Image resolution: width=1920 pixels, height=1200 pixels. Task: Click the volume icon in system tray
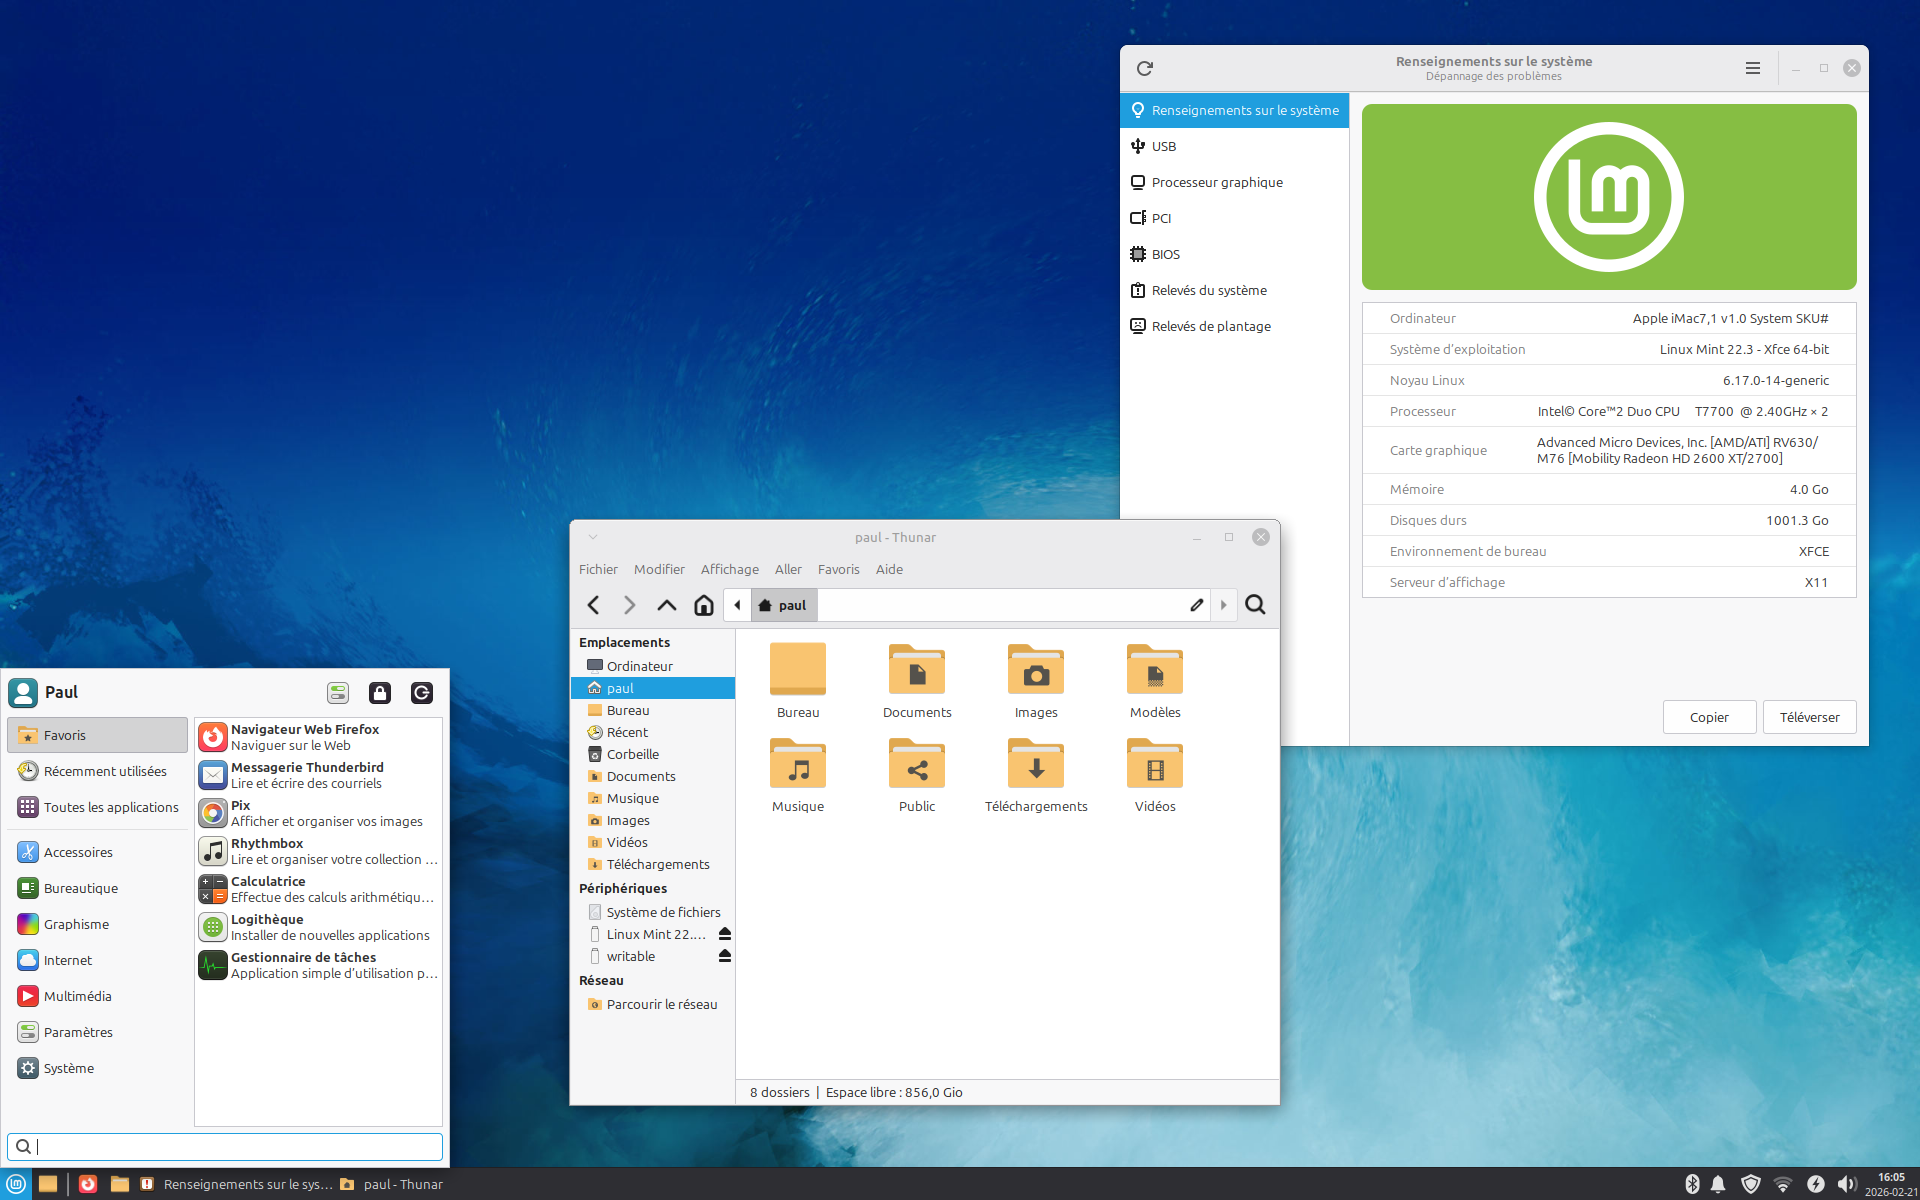pos(1846,1184)
